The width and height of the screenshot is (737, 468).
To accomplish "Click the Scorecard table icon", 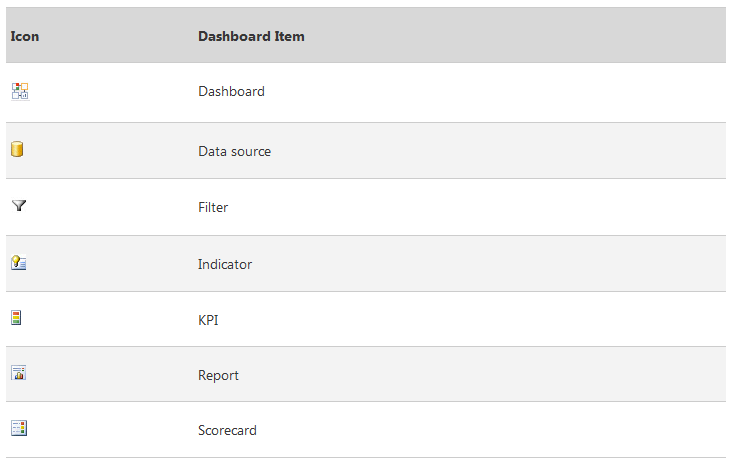I will click(19, 428).
